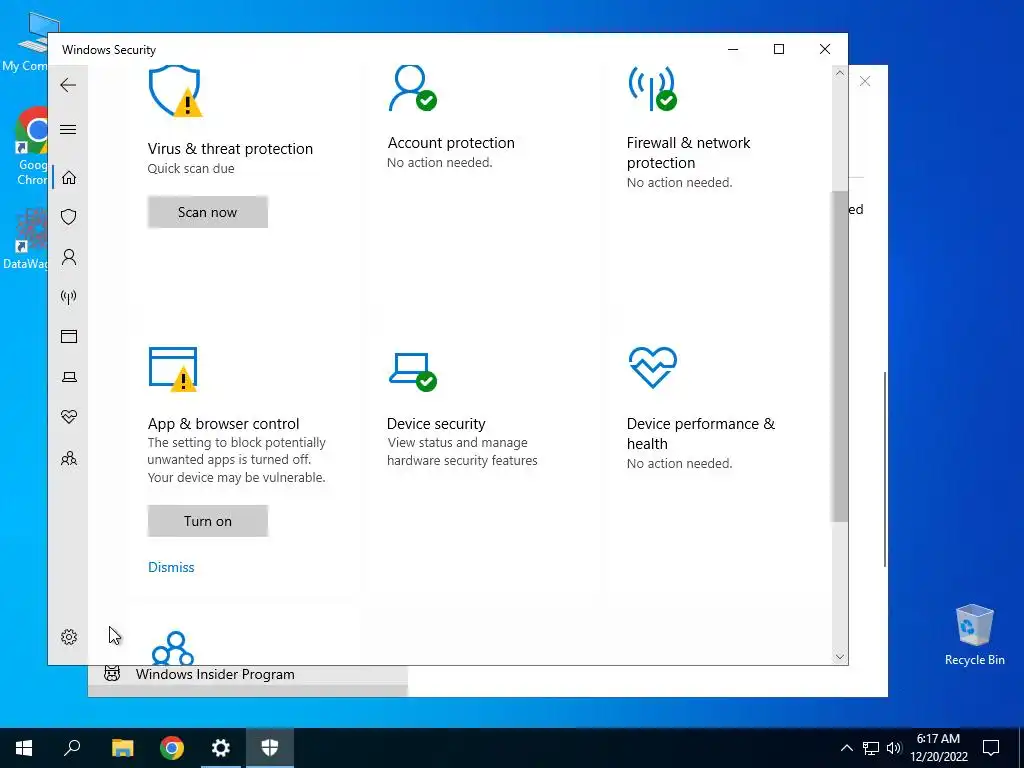Switch to Settings app in taskbar
The height and width of the screenshot is (768, 1024).
click(x=221, y=748)
